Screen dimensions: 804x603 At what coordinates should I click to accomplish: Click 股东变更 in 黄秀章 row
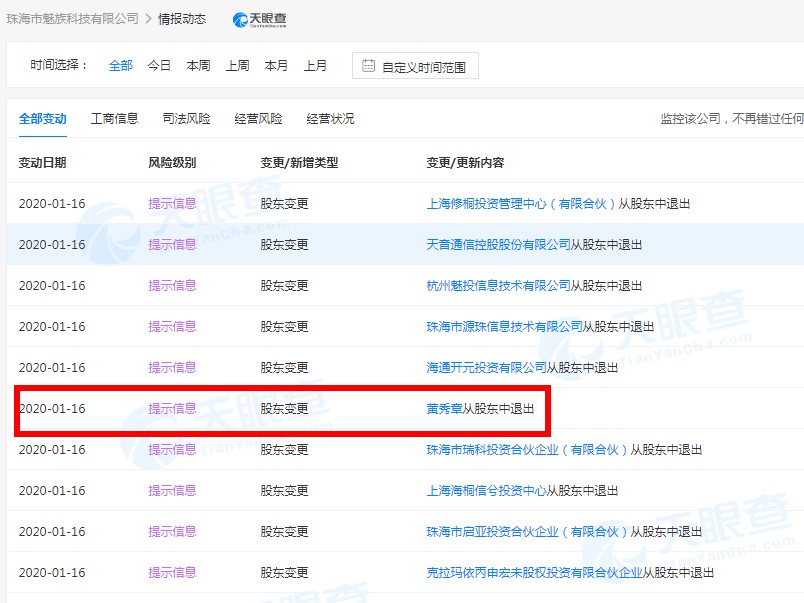[284, 409]
